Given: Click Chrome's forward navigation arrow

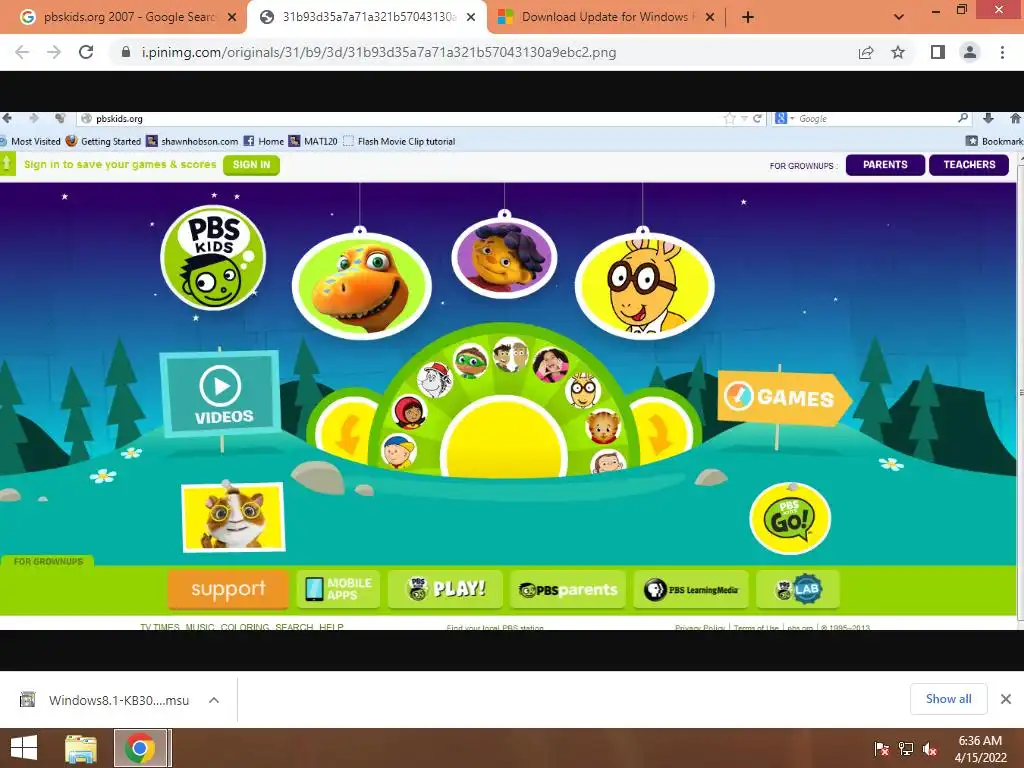Looking at the screenshot, I should (54, 52).
